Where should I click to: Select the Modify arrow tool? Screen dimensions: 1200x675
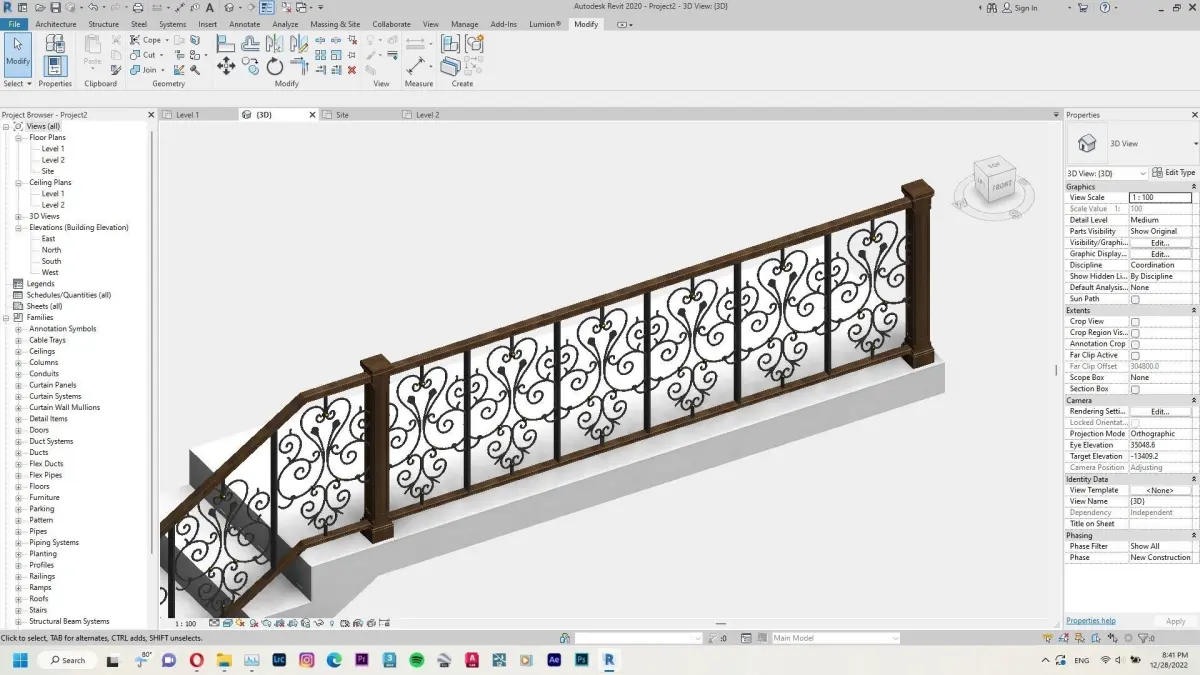point(18,53)
